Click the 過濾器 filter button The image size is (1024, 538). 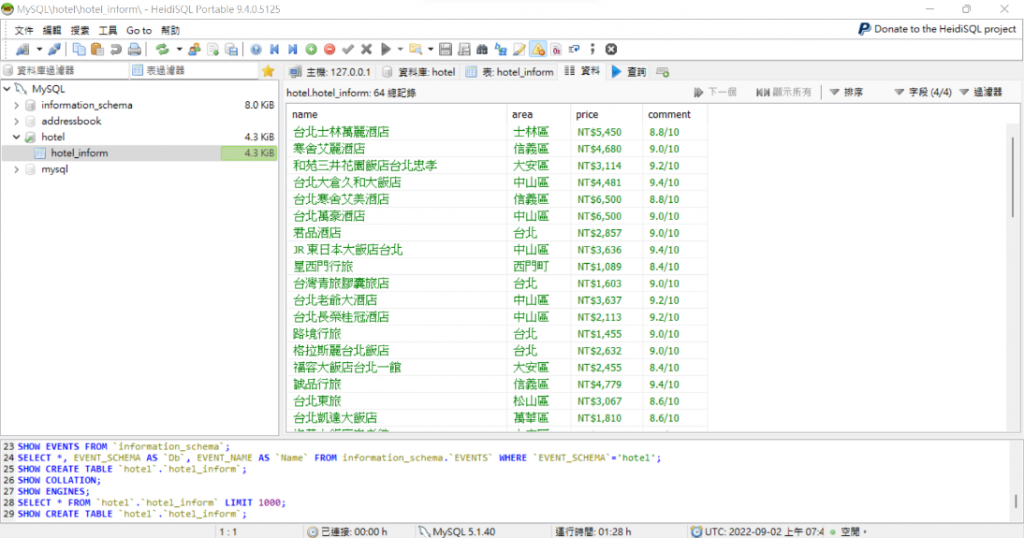click(x=981, y=93)
